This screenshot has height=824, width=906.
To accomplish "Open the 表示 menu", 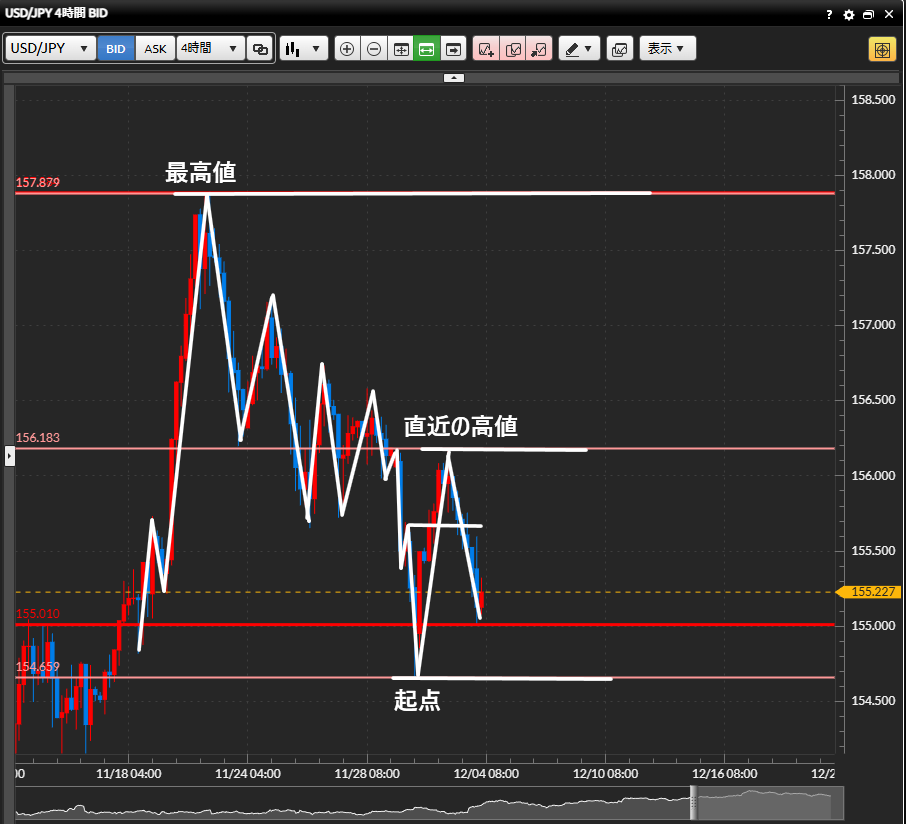I will [667, 48].
